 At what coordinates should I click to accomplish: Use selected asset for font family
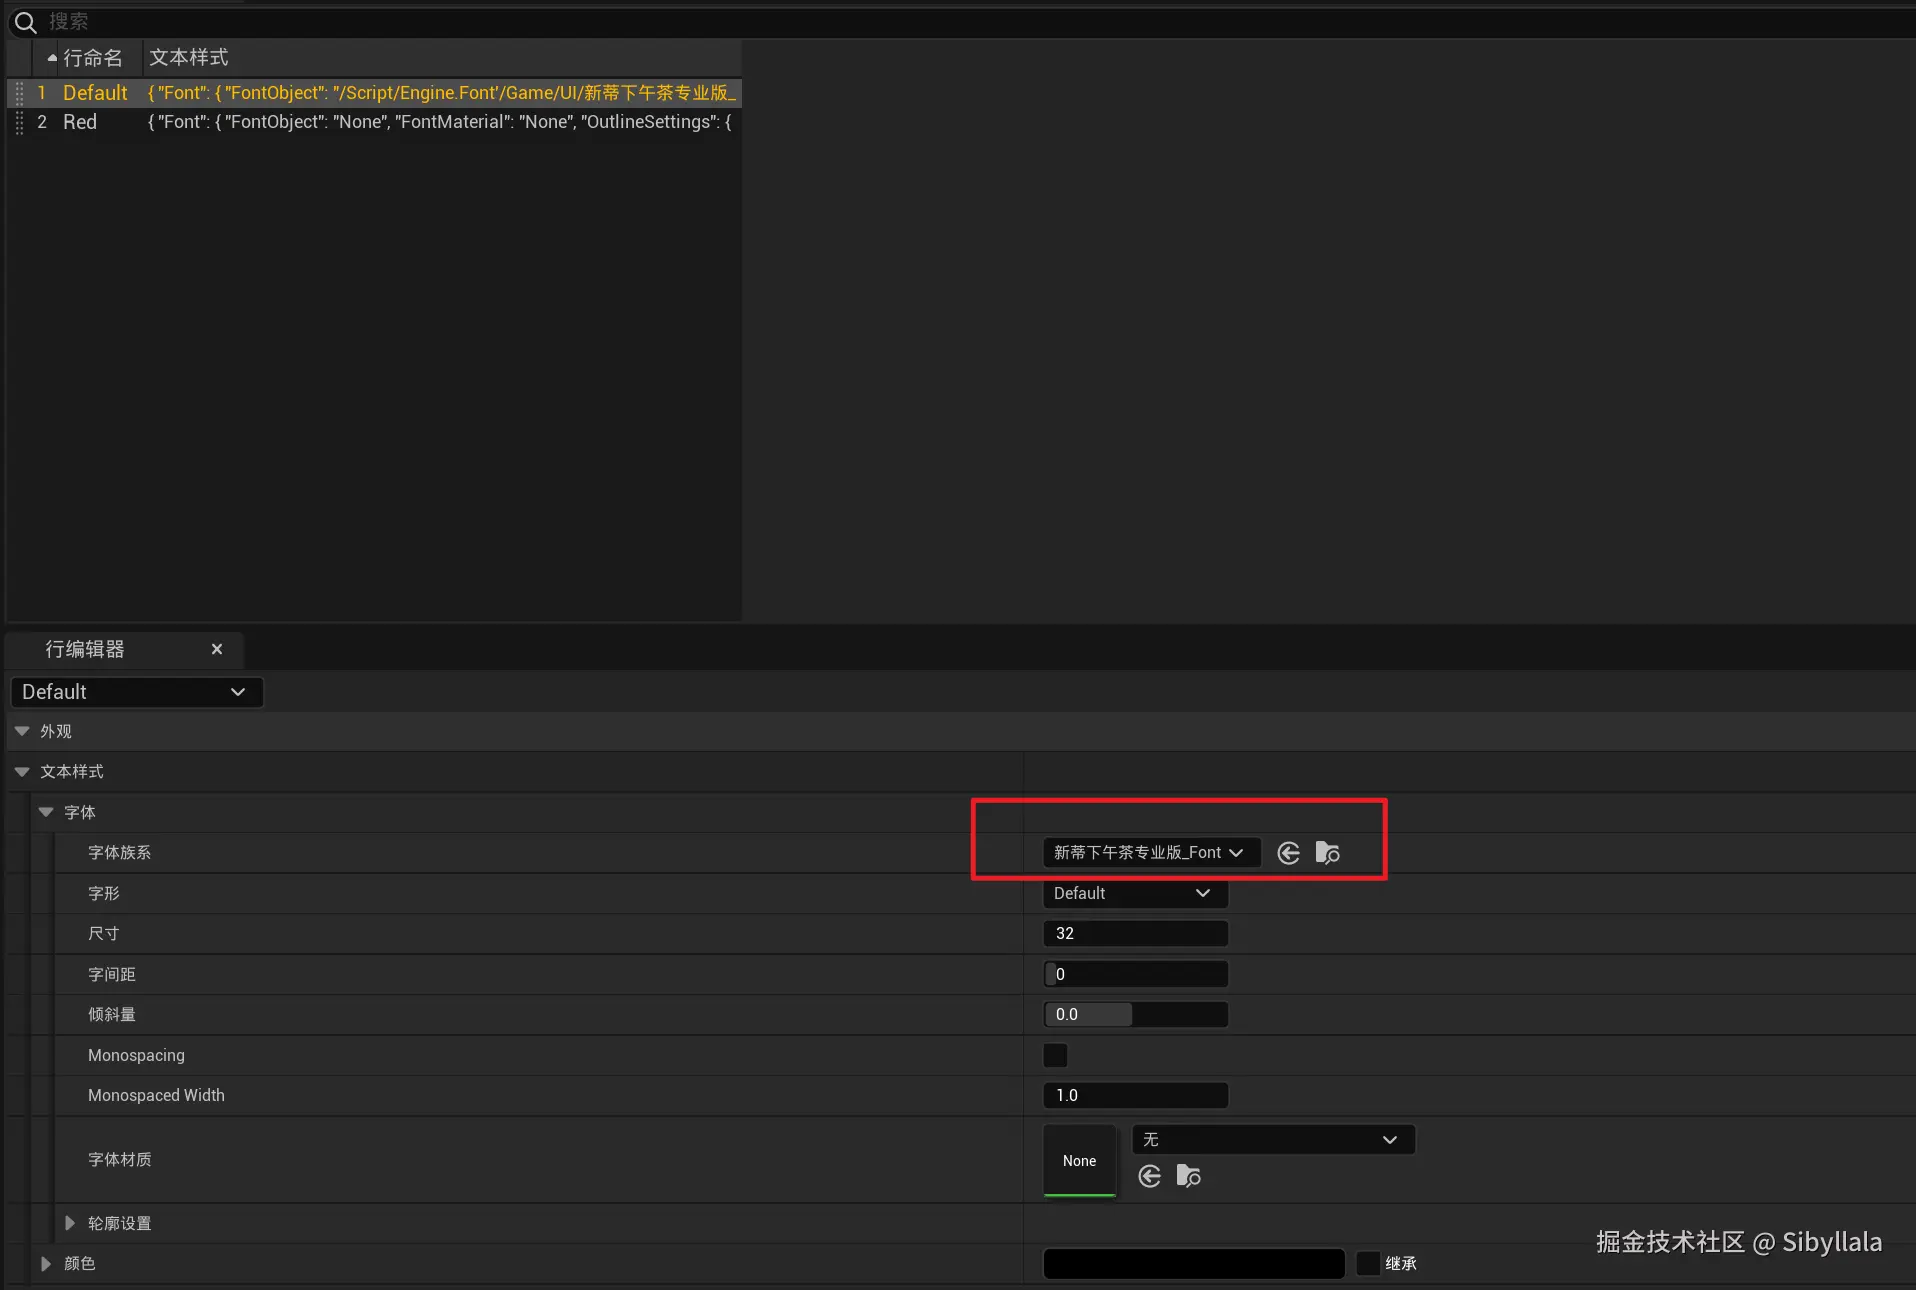pyautogui.click(x=1289, y=853)
